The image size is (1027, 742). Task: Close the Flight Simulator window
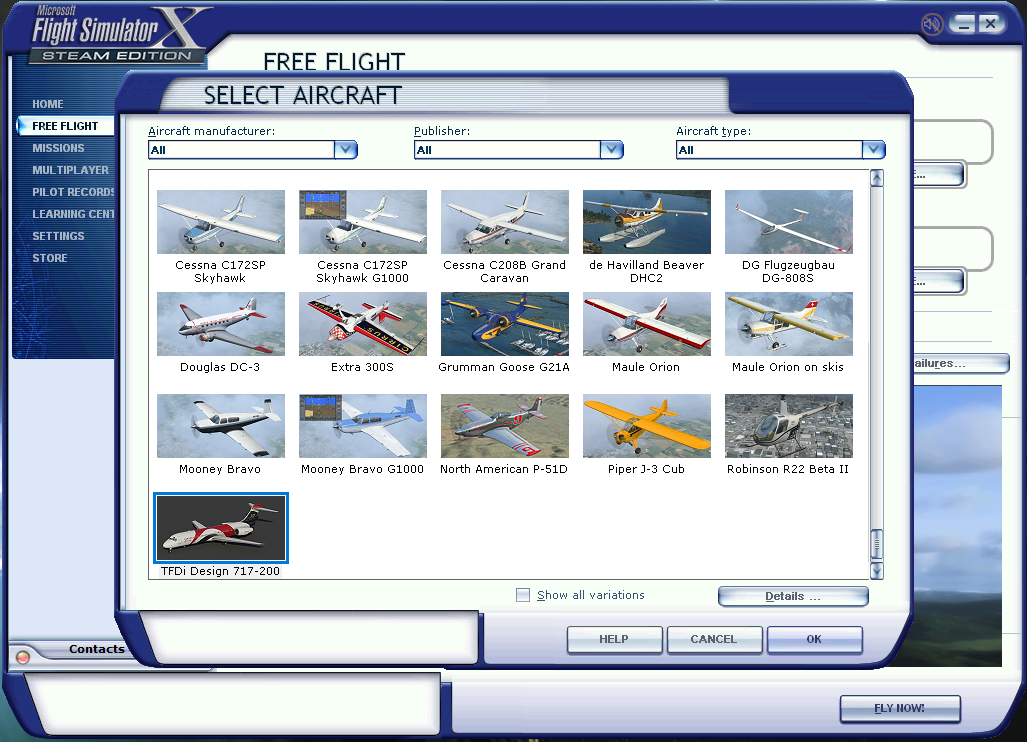[x=990, y=24]
